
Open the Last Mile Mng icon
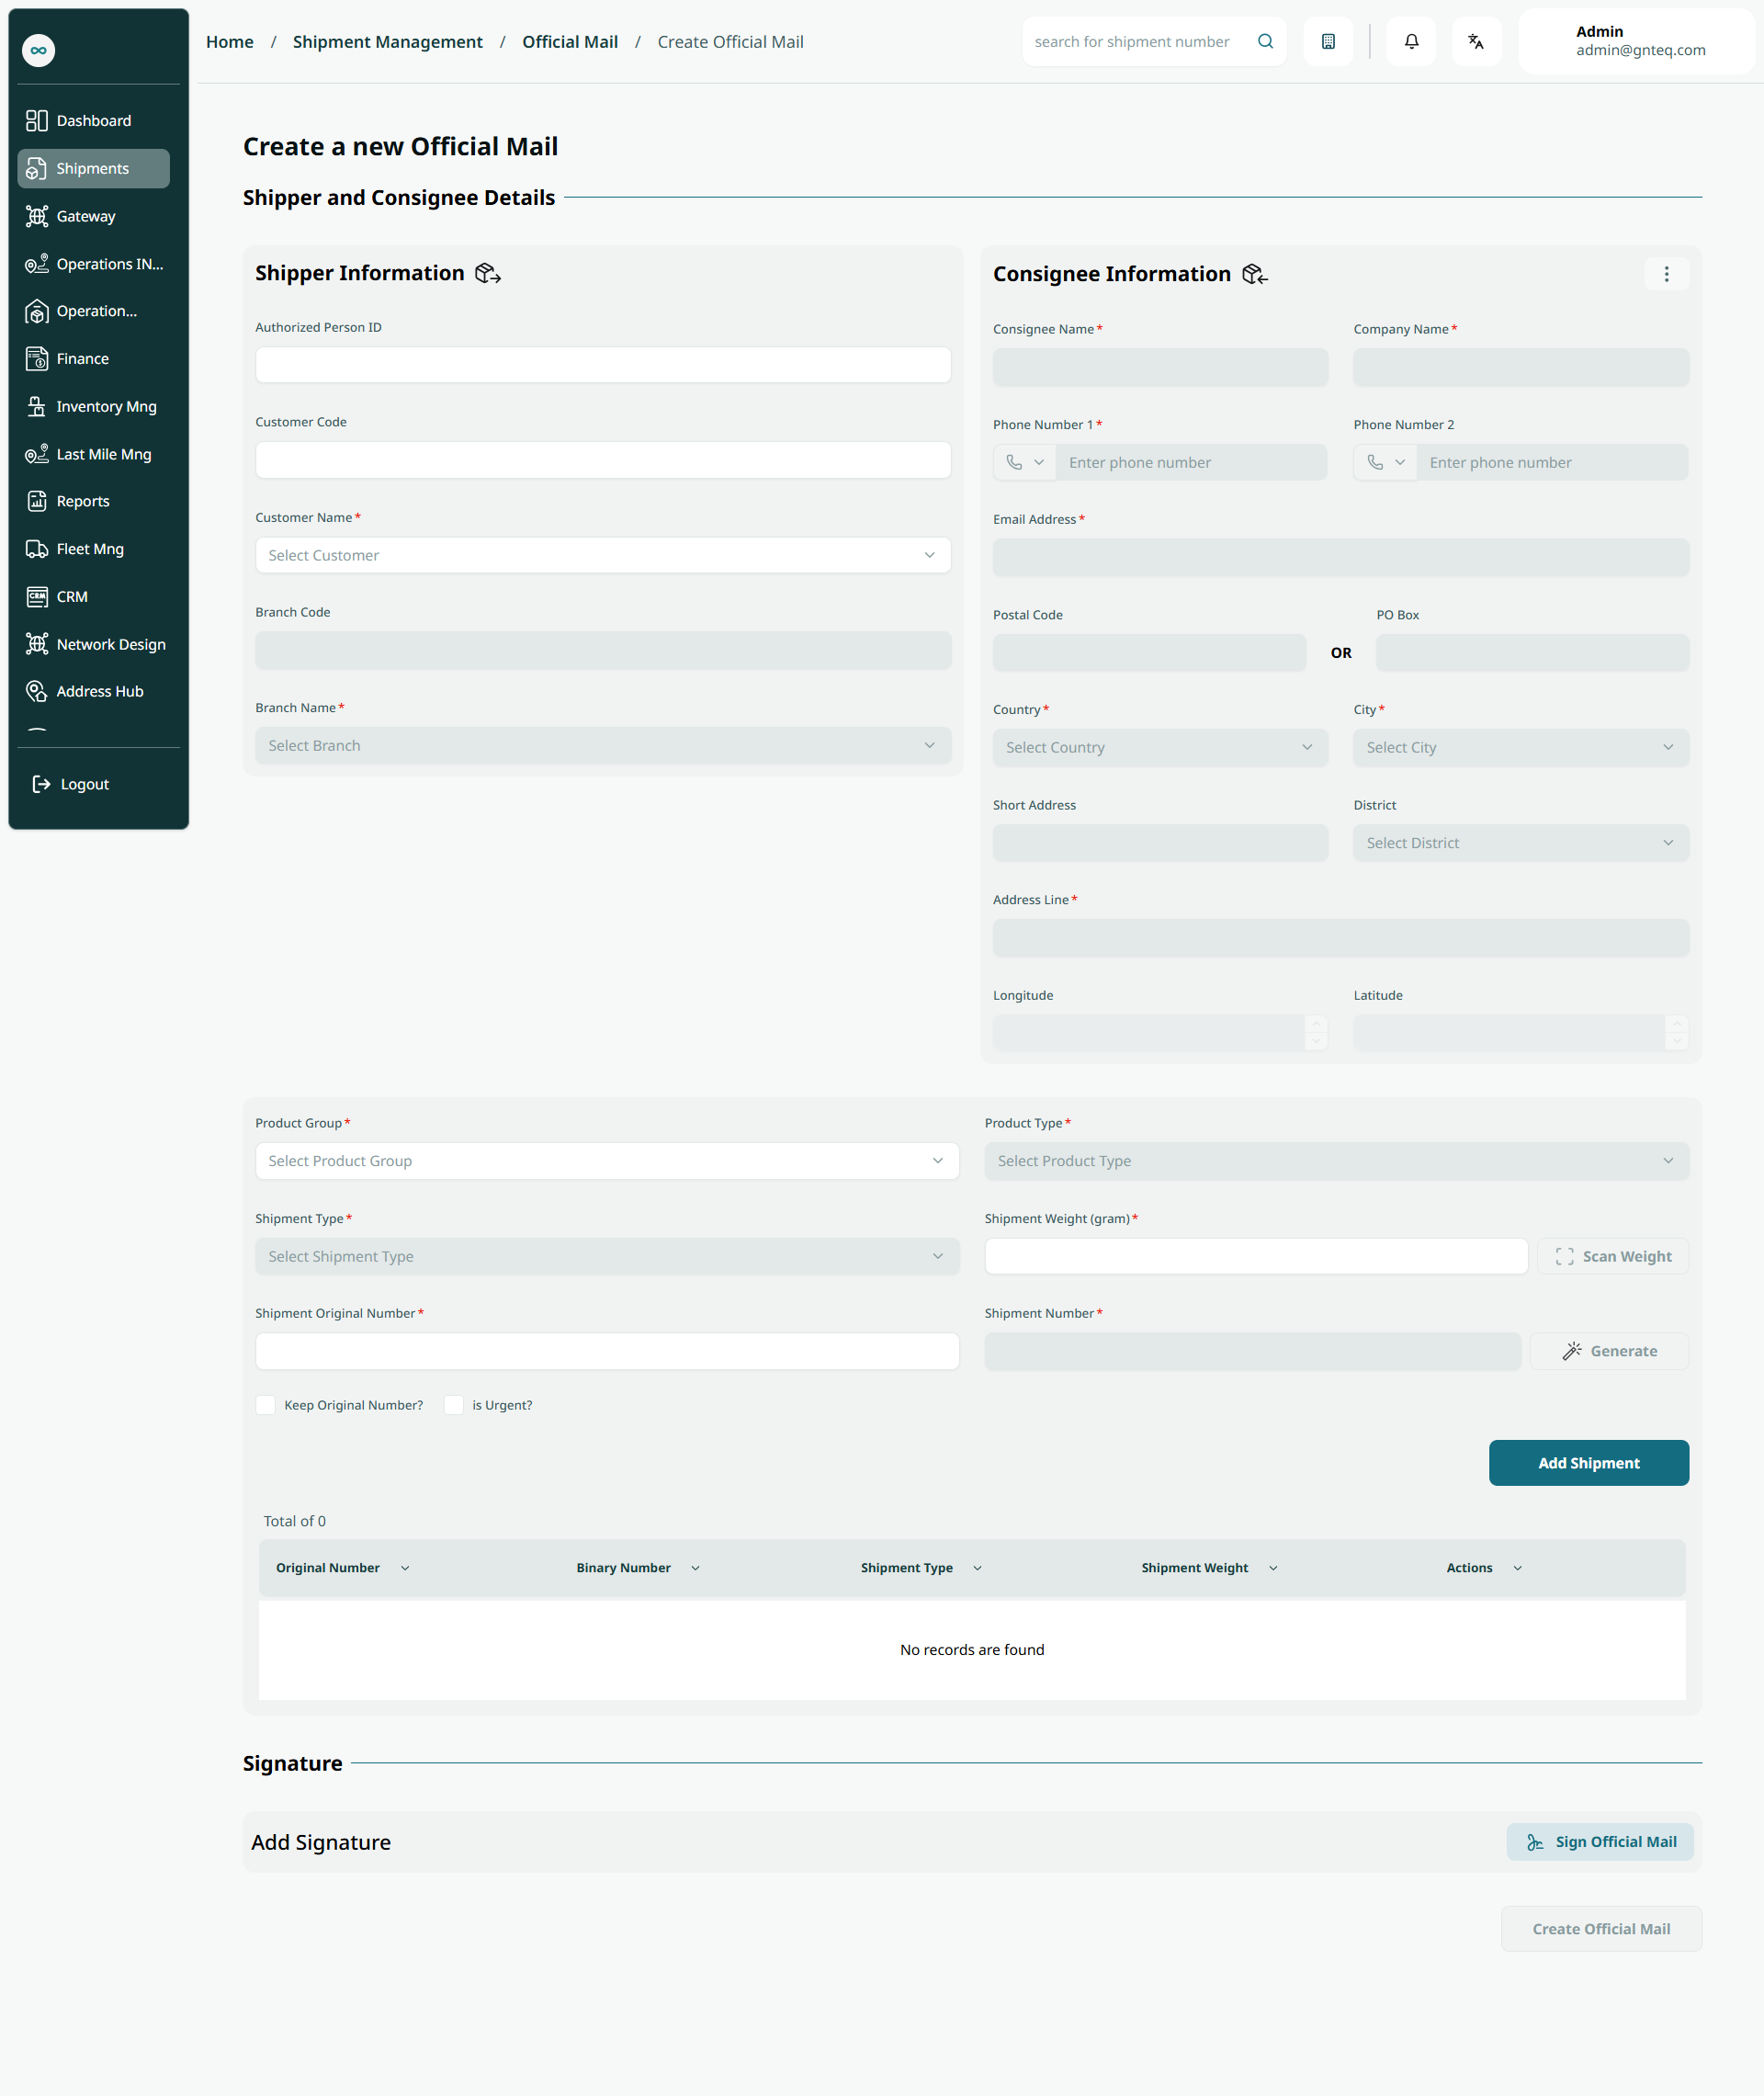(x=36, y=454)
